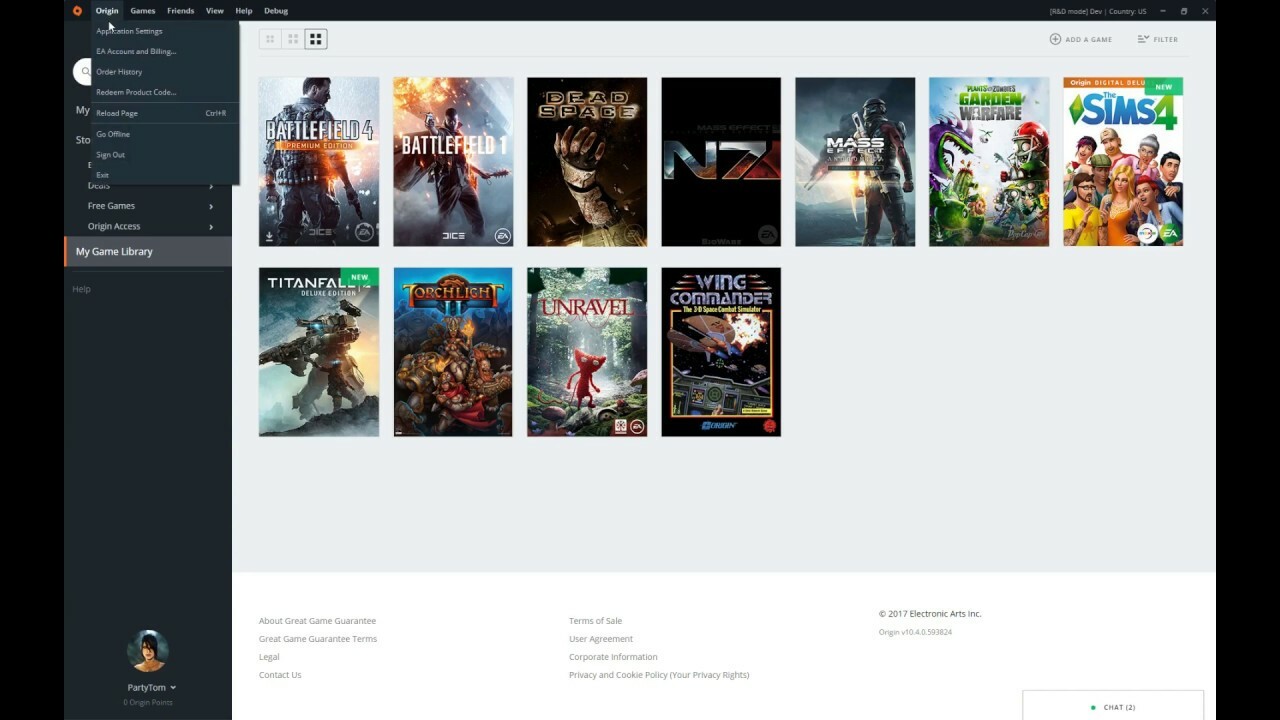Open the Titanfall 2 Deluxe Edition tile
The height and width of the screenshot is (720, 1280).
(x=319, y=352)
